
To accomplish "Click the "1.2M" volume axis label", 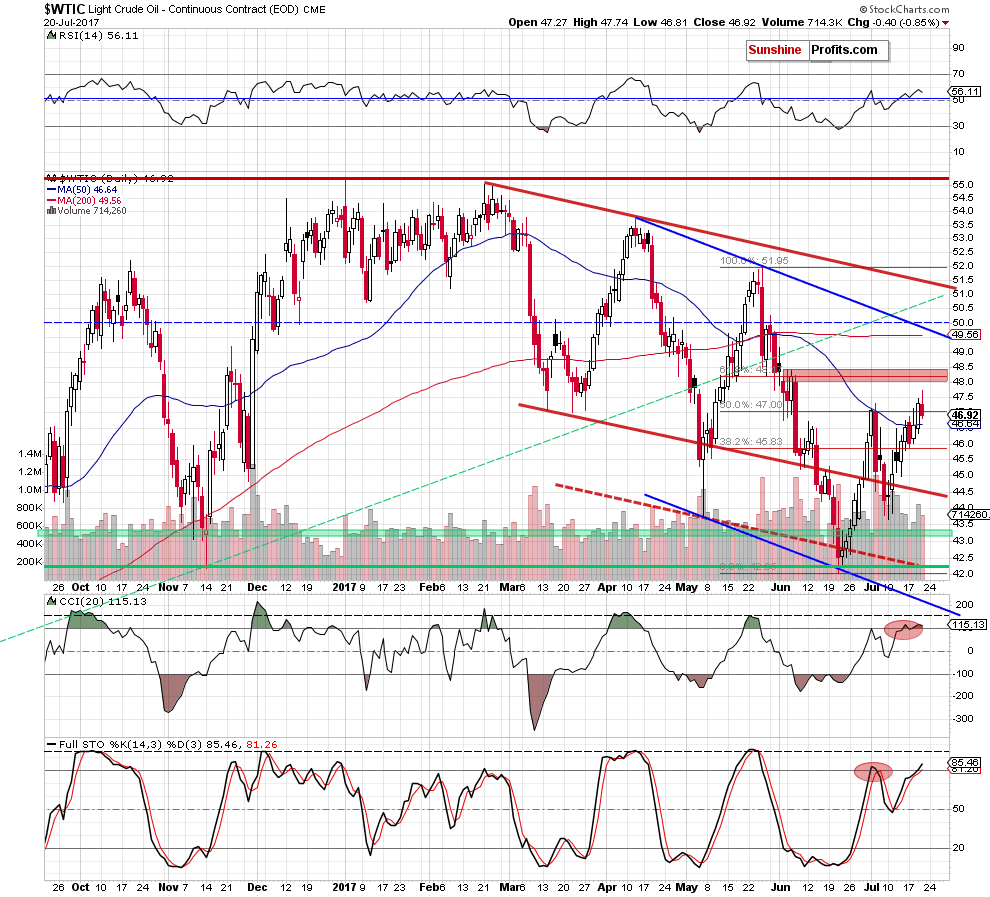I will coord(30,472).
